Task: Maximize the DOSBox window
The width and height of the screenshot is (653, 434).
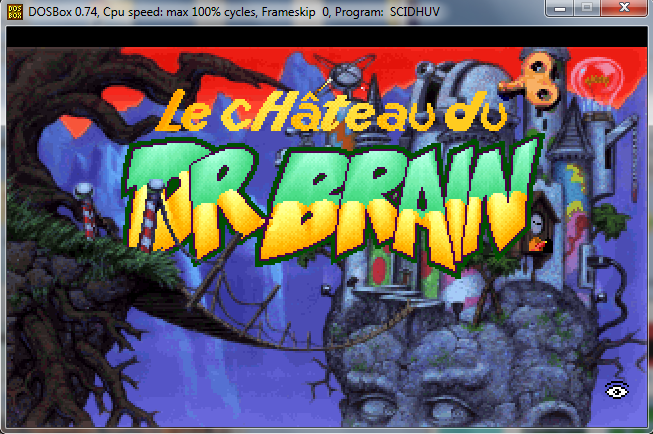Action: point(587,8)
